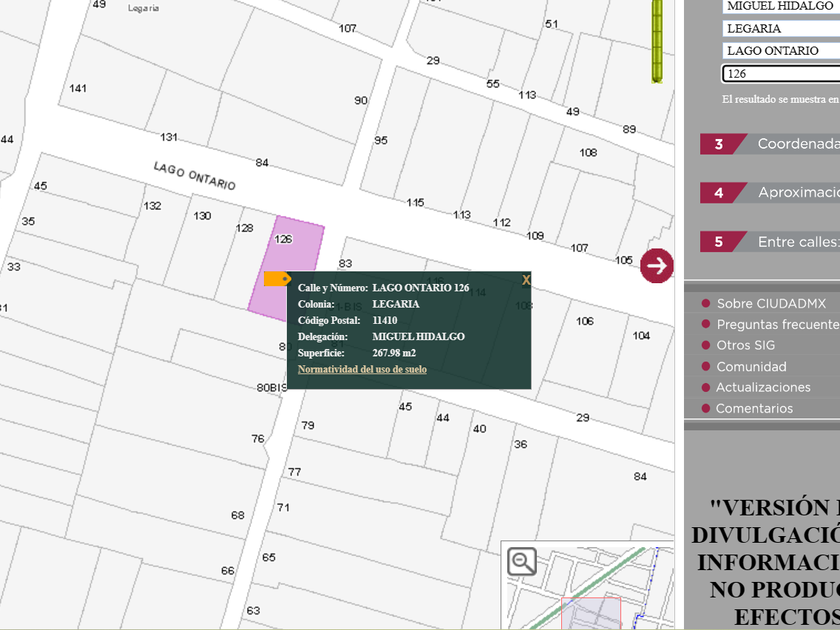Click the LEGARIA colonia input field
Image resolution: width=840 pixels, height=630 pixels.
pos(780,28)
